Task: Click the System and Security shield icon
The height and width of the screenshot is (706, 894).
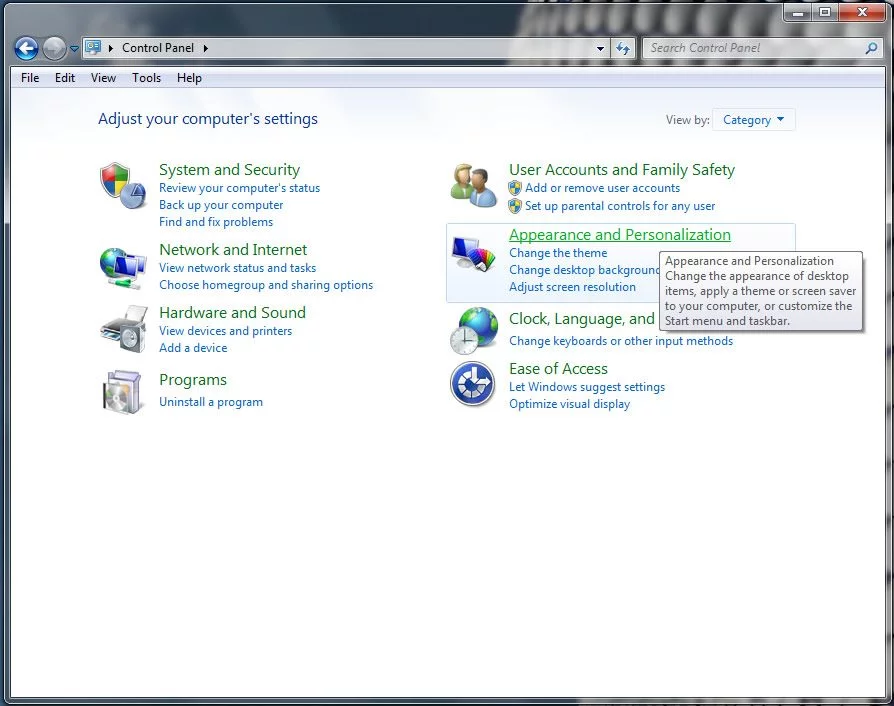Action: tap(123, 185)
